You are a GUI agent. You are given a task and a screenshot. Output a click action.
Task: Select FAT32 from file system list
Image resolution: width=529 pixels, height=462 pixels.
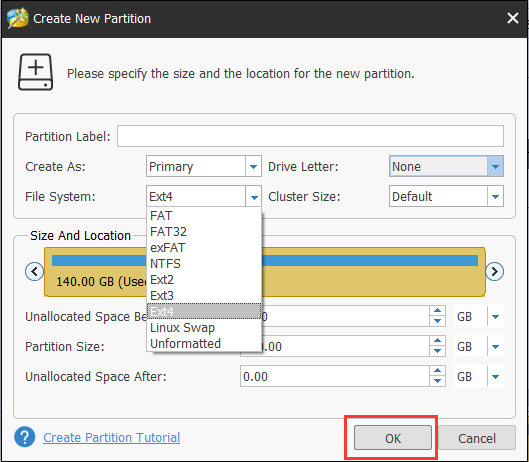(x=204, y=232)
